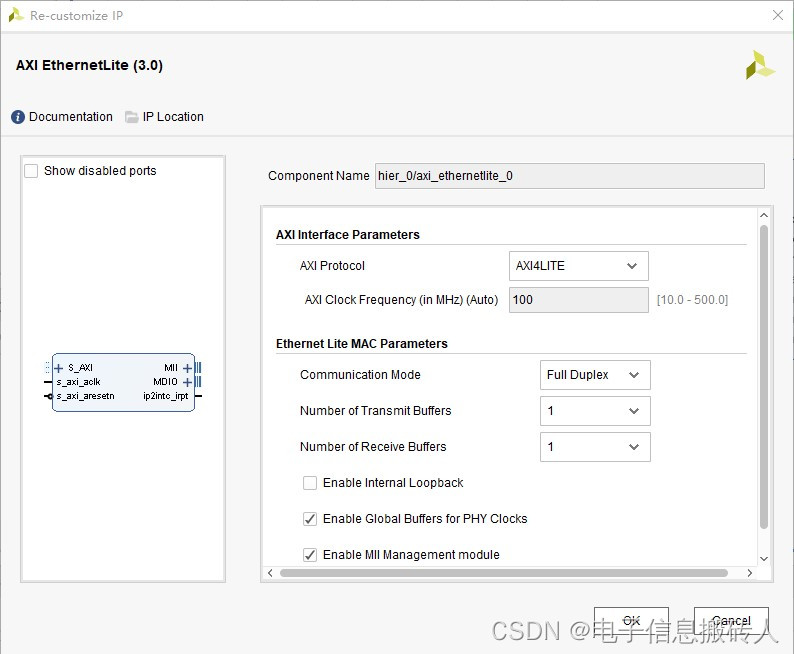Click the horizontal scrollbar left arrow
The width and height of the screenshot is (794, 654).
click(x=270, y=573)
